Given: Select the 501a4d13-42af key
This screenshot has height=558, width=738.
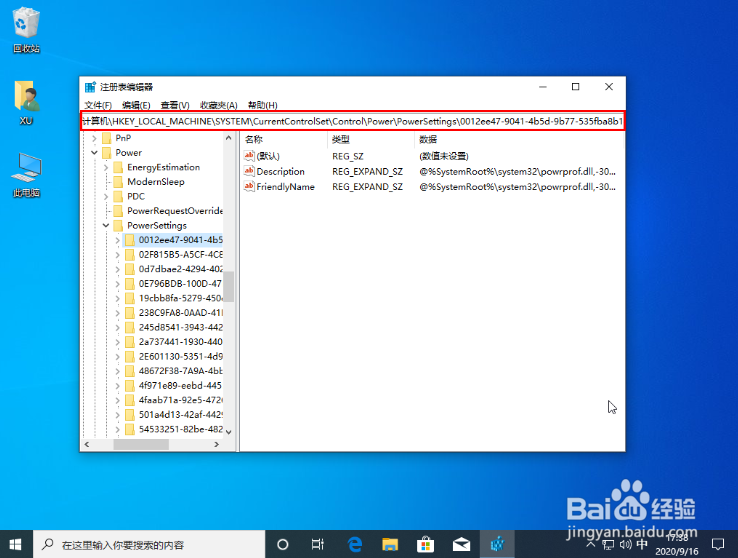Looking at the screenshot, I should (x=179, y=415).
